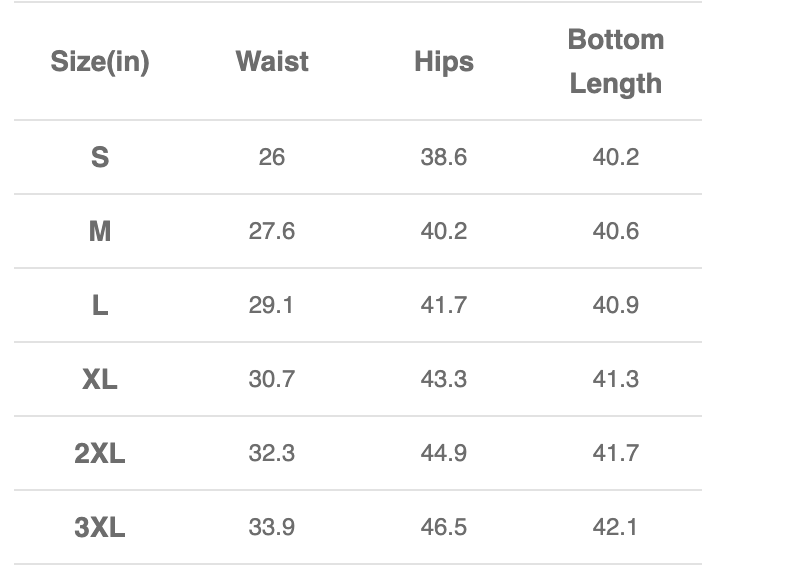Select the Bottom Length header
The height and width of the screenshot is (568, 788).
[x=616, y=61]
